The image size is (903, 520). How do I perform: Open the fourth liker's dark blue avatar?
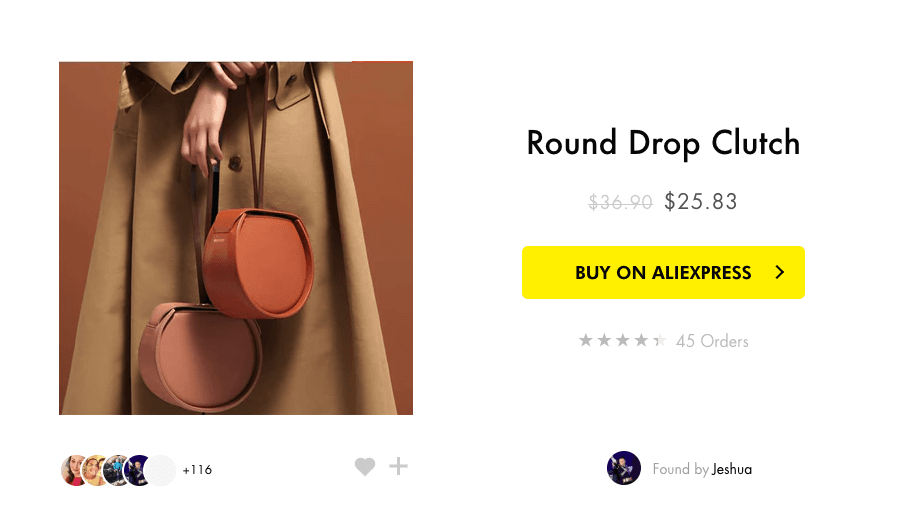pyautogui.click(x=136, y=470)
